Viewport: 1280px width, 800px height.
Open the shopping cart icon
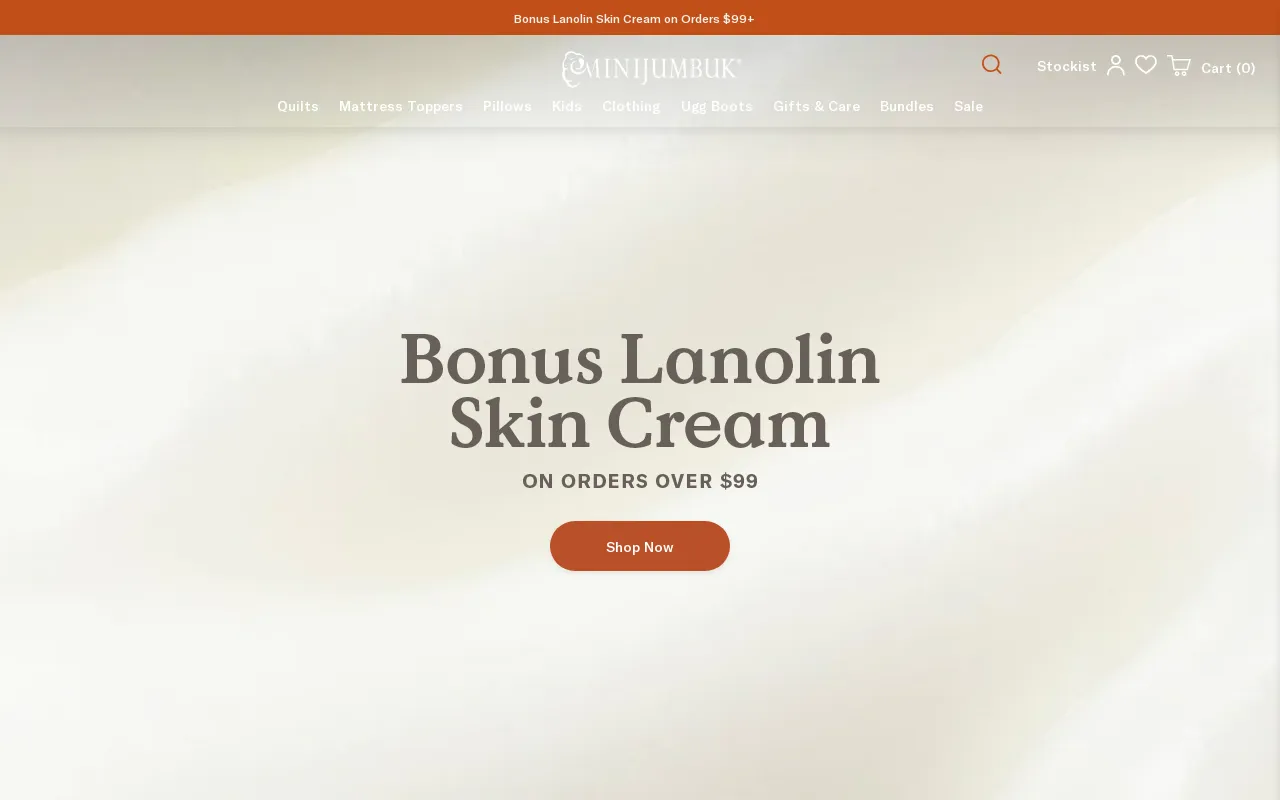[x=1179, y=65]
